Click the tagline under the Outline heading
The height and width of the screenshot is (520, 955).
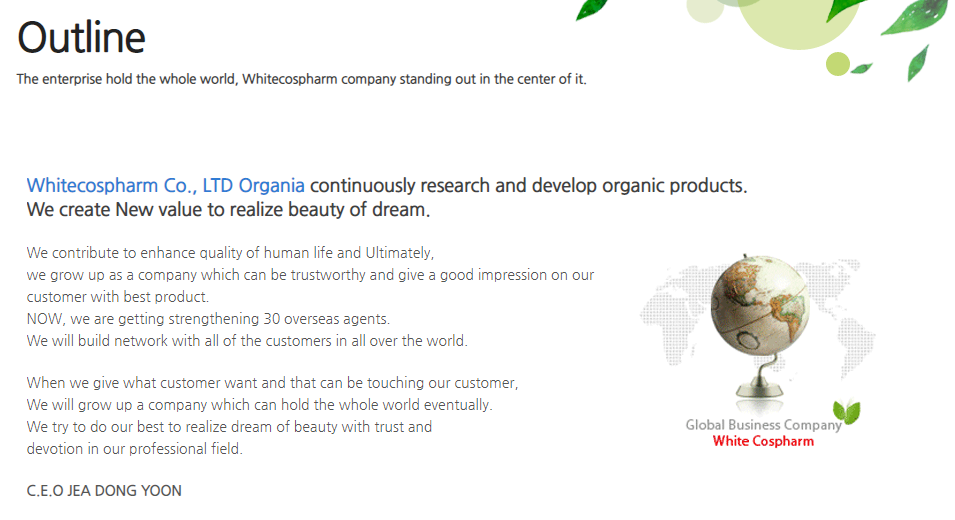coord(301,79)
